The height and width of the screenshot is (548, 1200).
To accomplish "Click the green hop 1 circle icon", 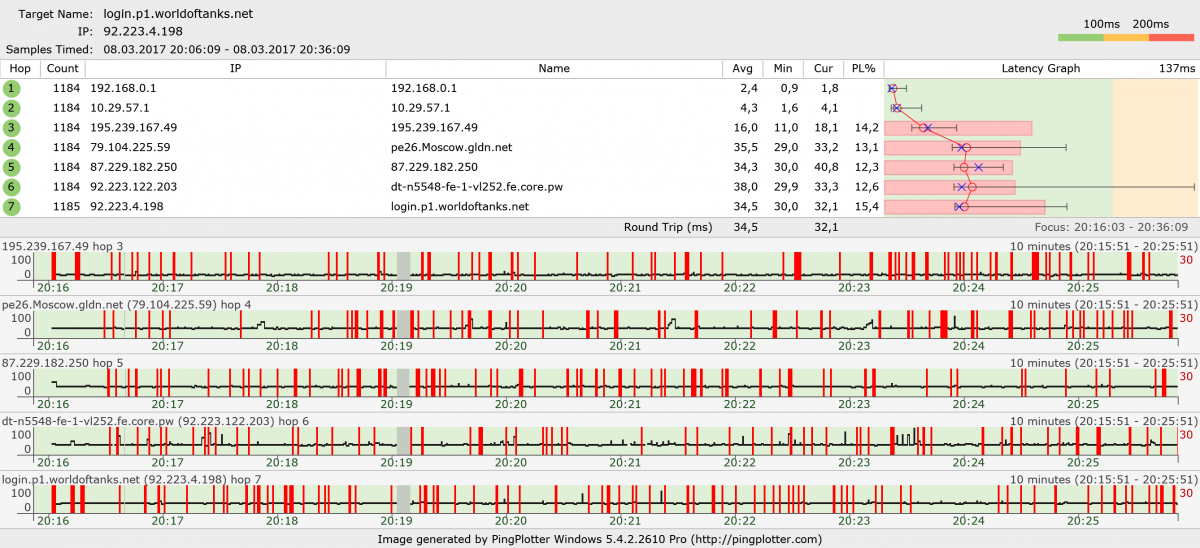I will [11, 88].
